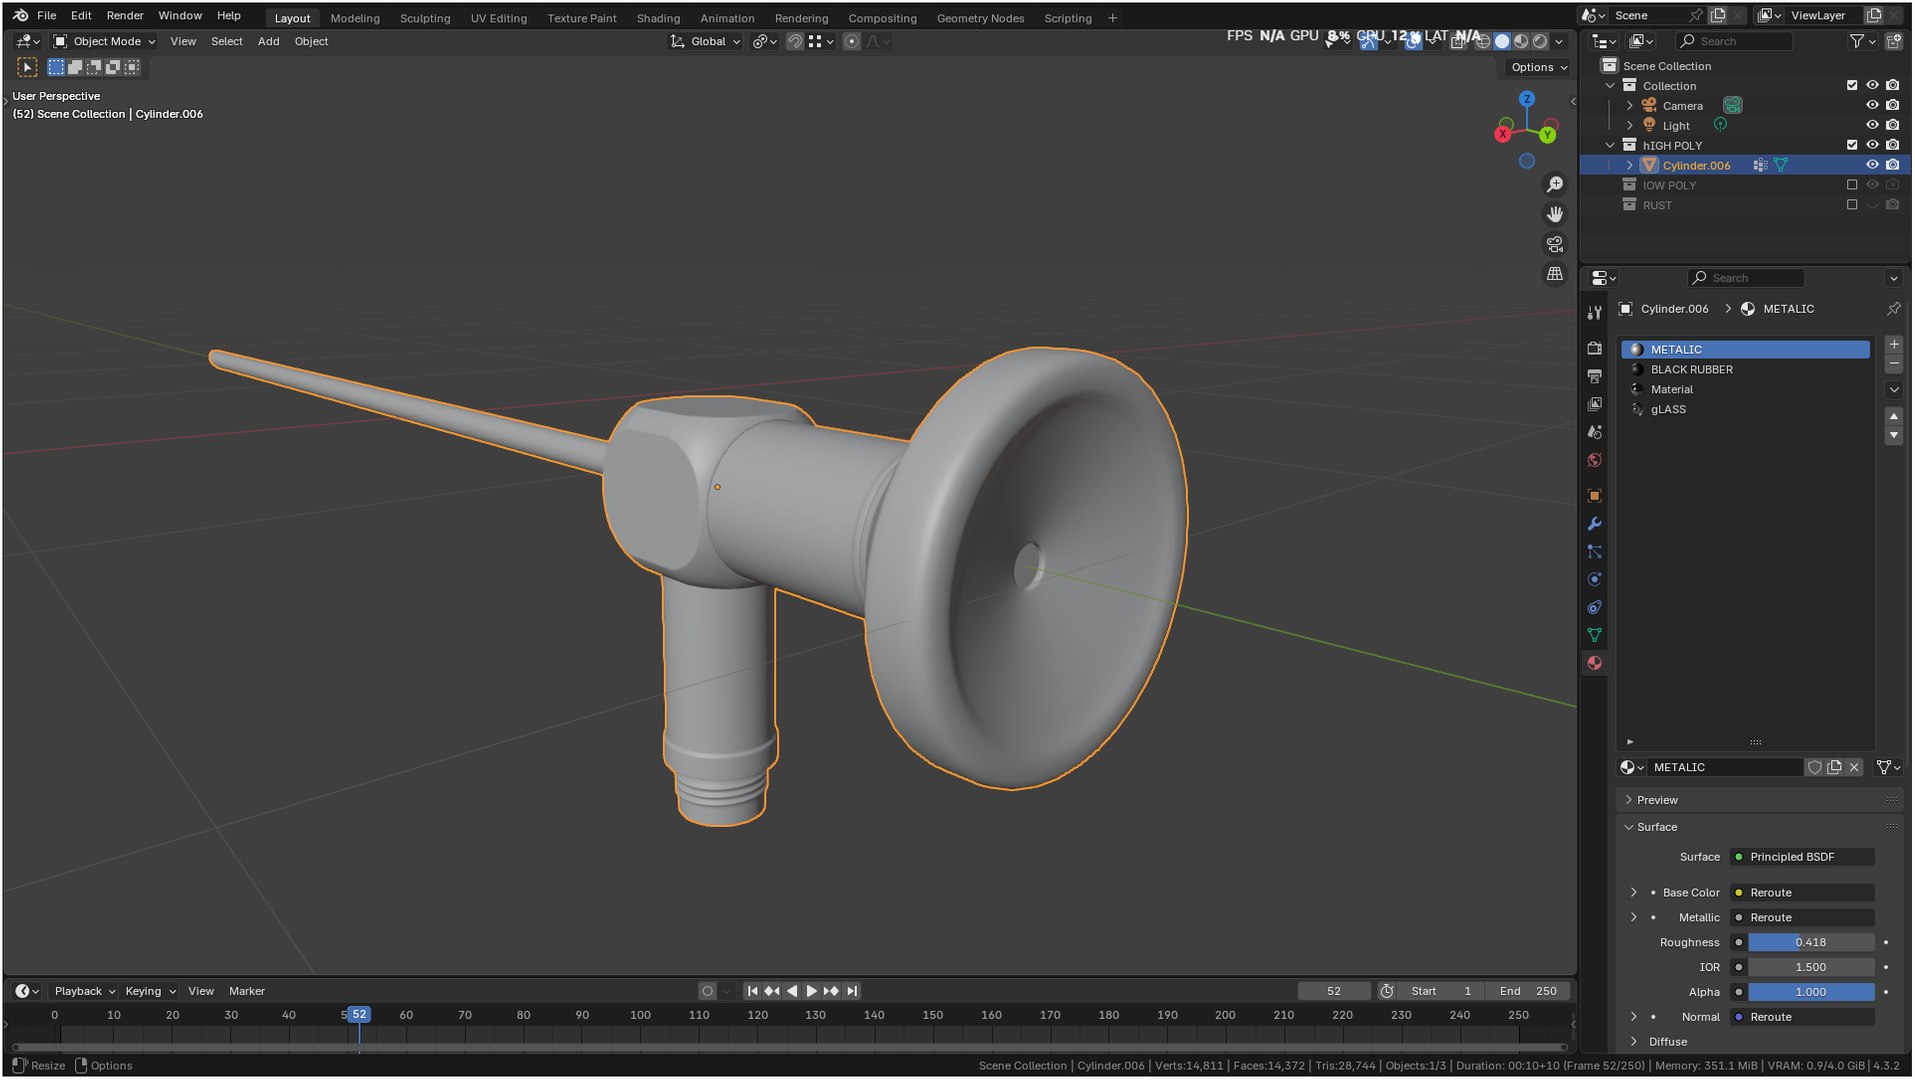
Task: Toggle Light visibility eye in outliner
Action: click(1873, 125)
